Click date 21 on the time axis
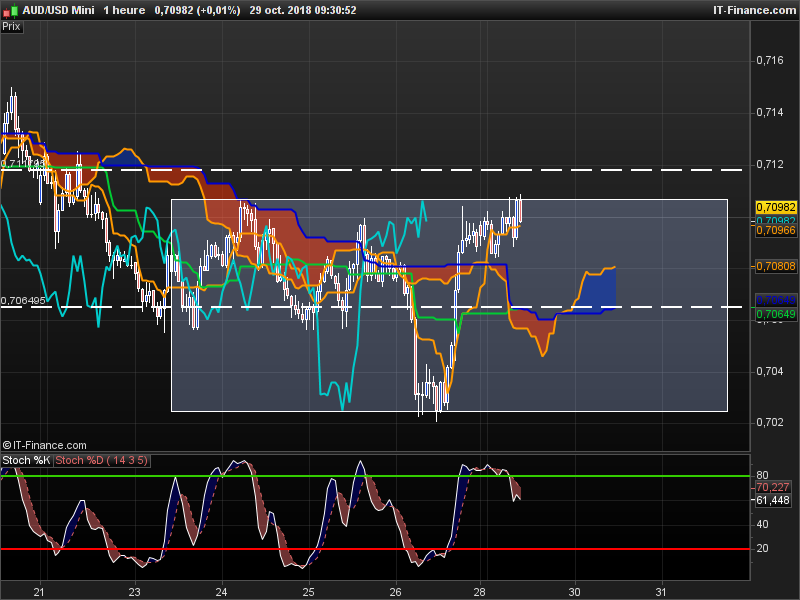Viewport: 800px width, 600px height. pos(39,592)
